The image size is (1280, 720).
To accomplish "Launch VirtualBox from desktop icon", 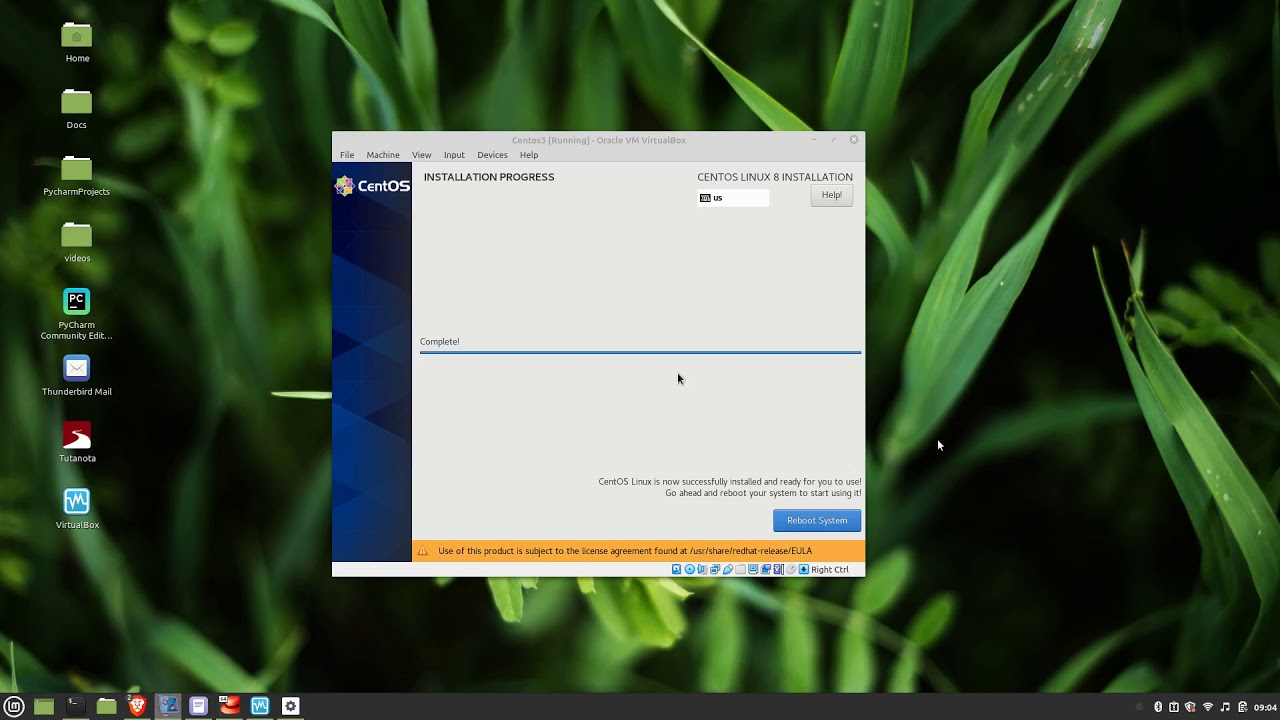I will tap(77, 509).
